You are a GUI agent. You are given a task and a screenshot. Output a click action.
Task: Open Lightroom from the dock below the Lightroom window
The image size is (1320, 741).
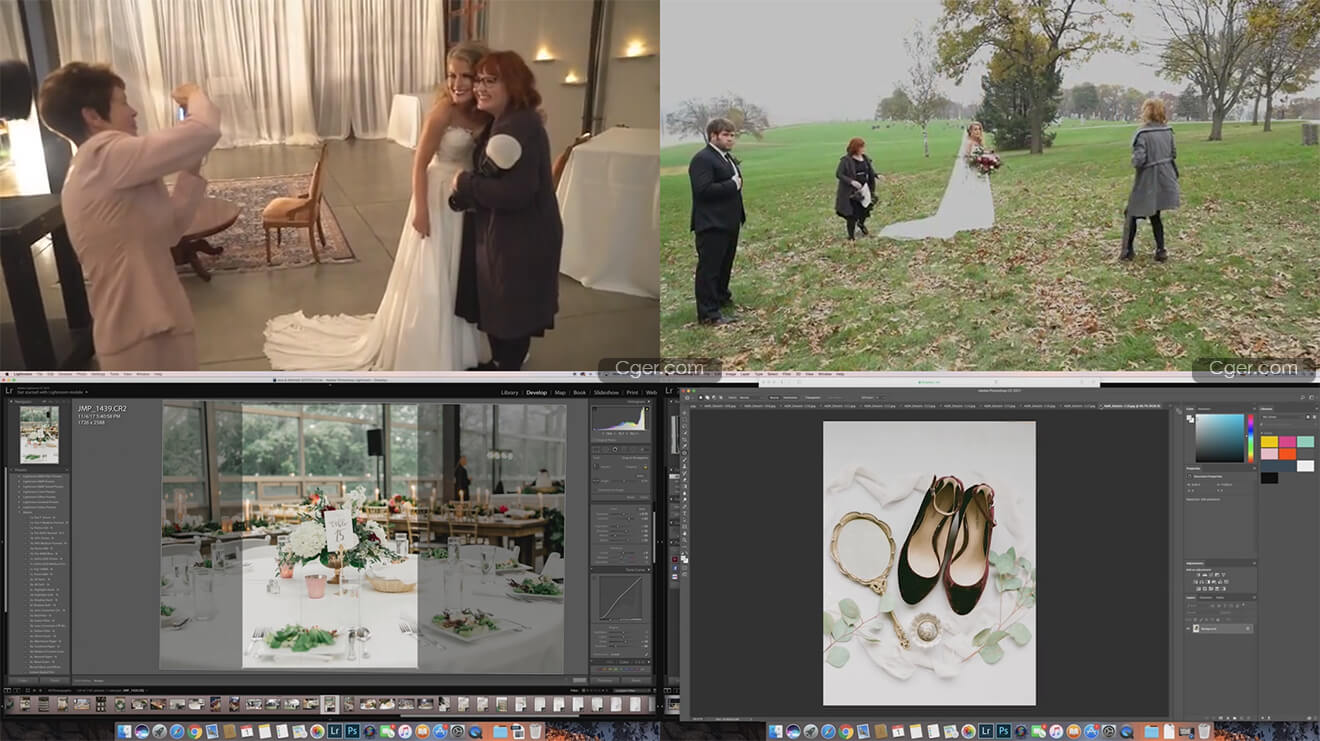tap(335, 731)
